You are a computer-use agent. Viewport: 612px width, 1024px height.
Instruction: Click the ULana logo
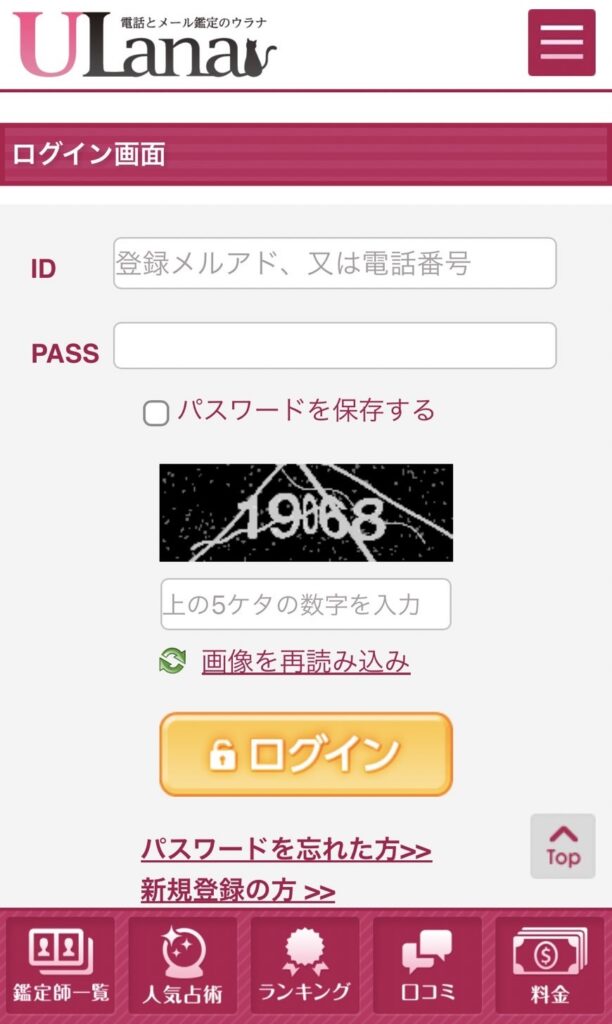pos(145,46)
